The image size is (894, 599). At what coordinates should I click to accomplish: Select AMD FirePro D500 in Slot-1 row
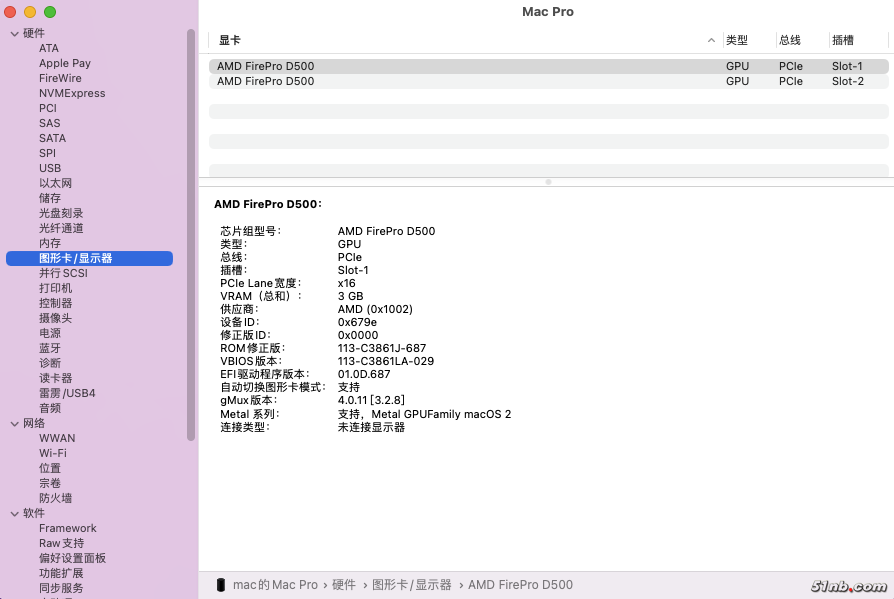tap(266, 67)
